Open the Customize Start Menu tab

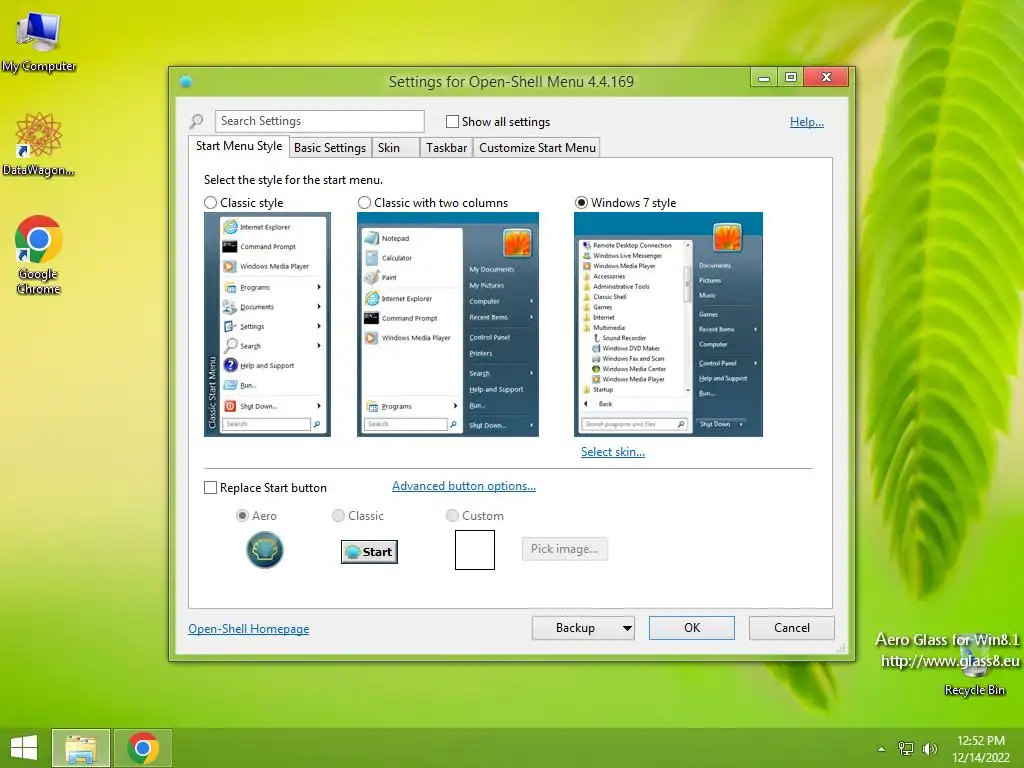click(x=537, y=148)
